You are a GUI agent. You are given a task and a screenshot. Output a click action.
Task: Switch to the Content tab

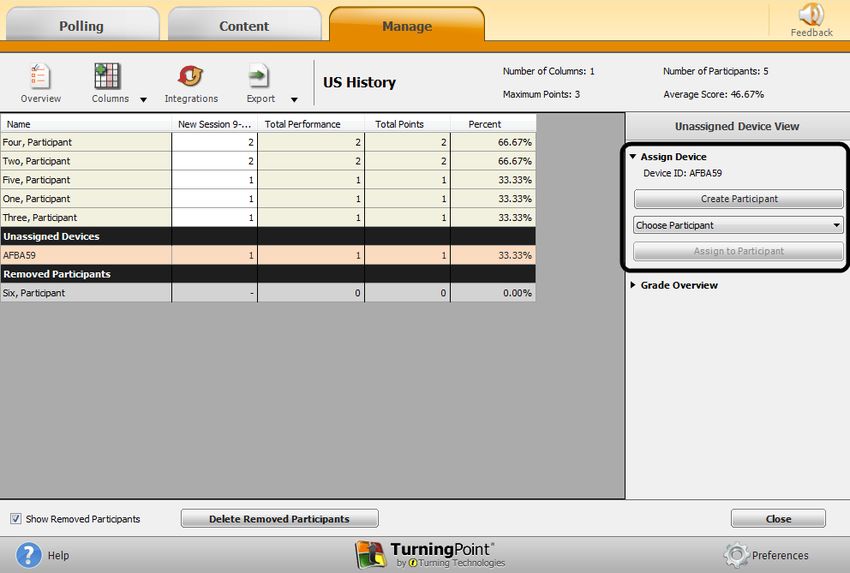click(244, 25)
